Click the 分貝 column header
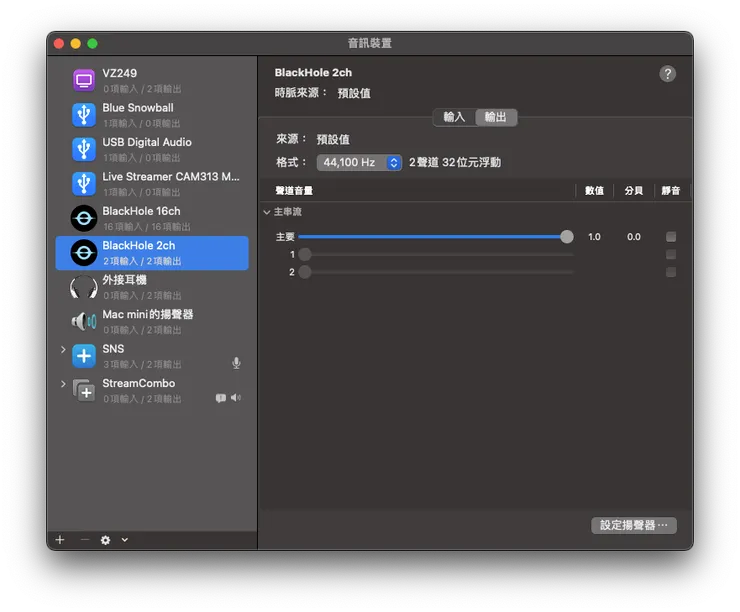Screen dimensions: 740x612 [x=633, y=191]
